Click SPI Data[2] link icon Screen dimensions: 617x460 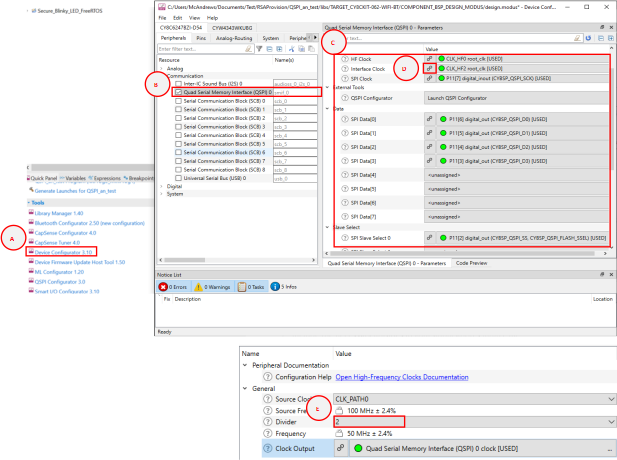(429, 147)
